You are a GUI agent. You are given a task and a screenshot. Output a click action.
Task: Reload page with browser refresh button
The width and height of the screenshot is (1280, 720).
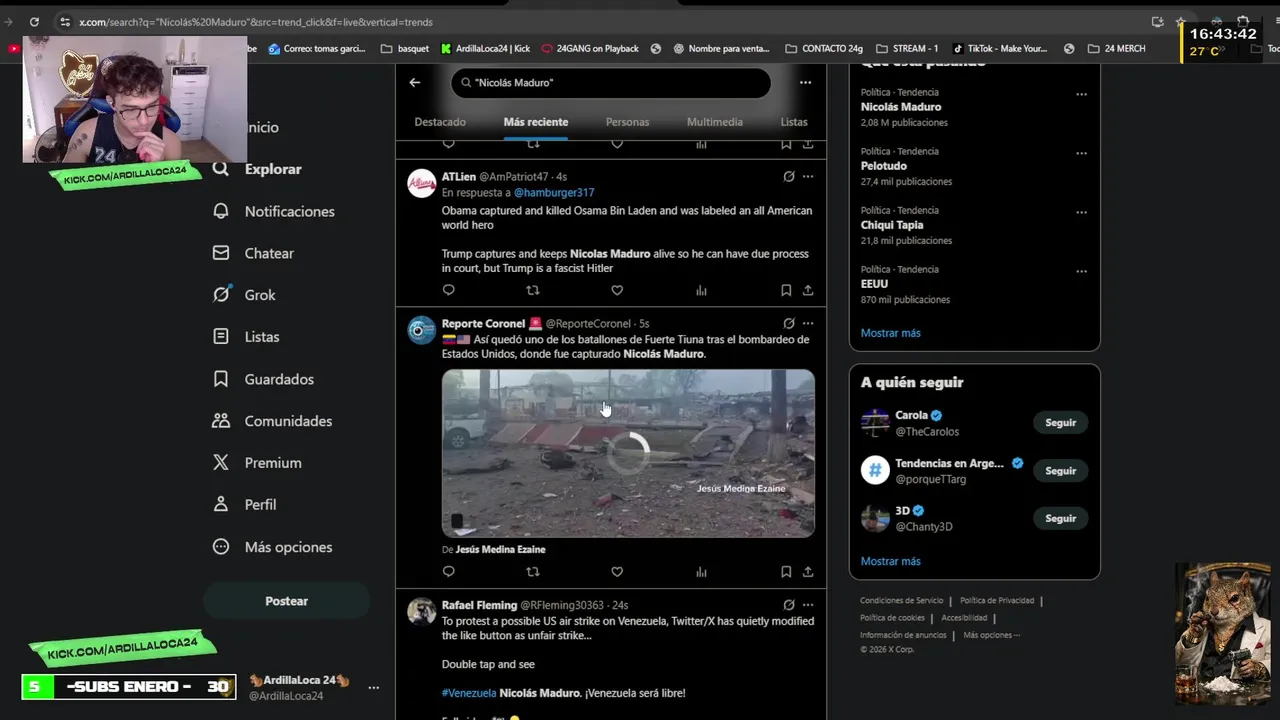(x=34, y=22)
